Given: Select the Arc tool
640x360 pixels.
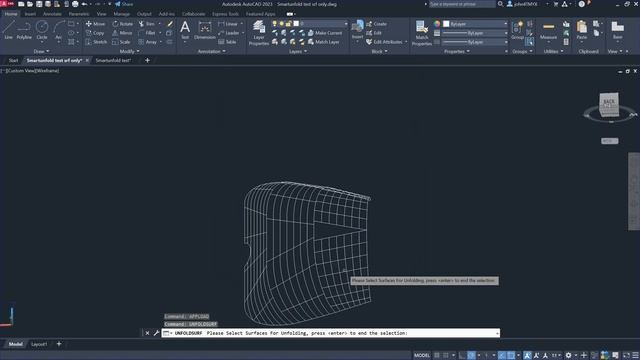Looking at the screenshot, I should point(58,30).
